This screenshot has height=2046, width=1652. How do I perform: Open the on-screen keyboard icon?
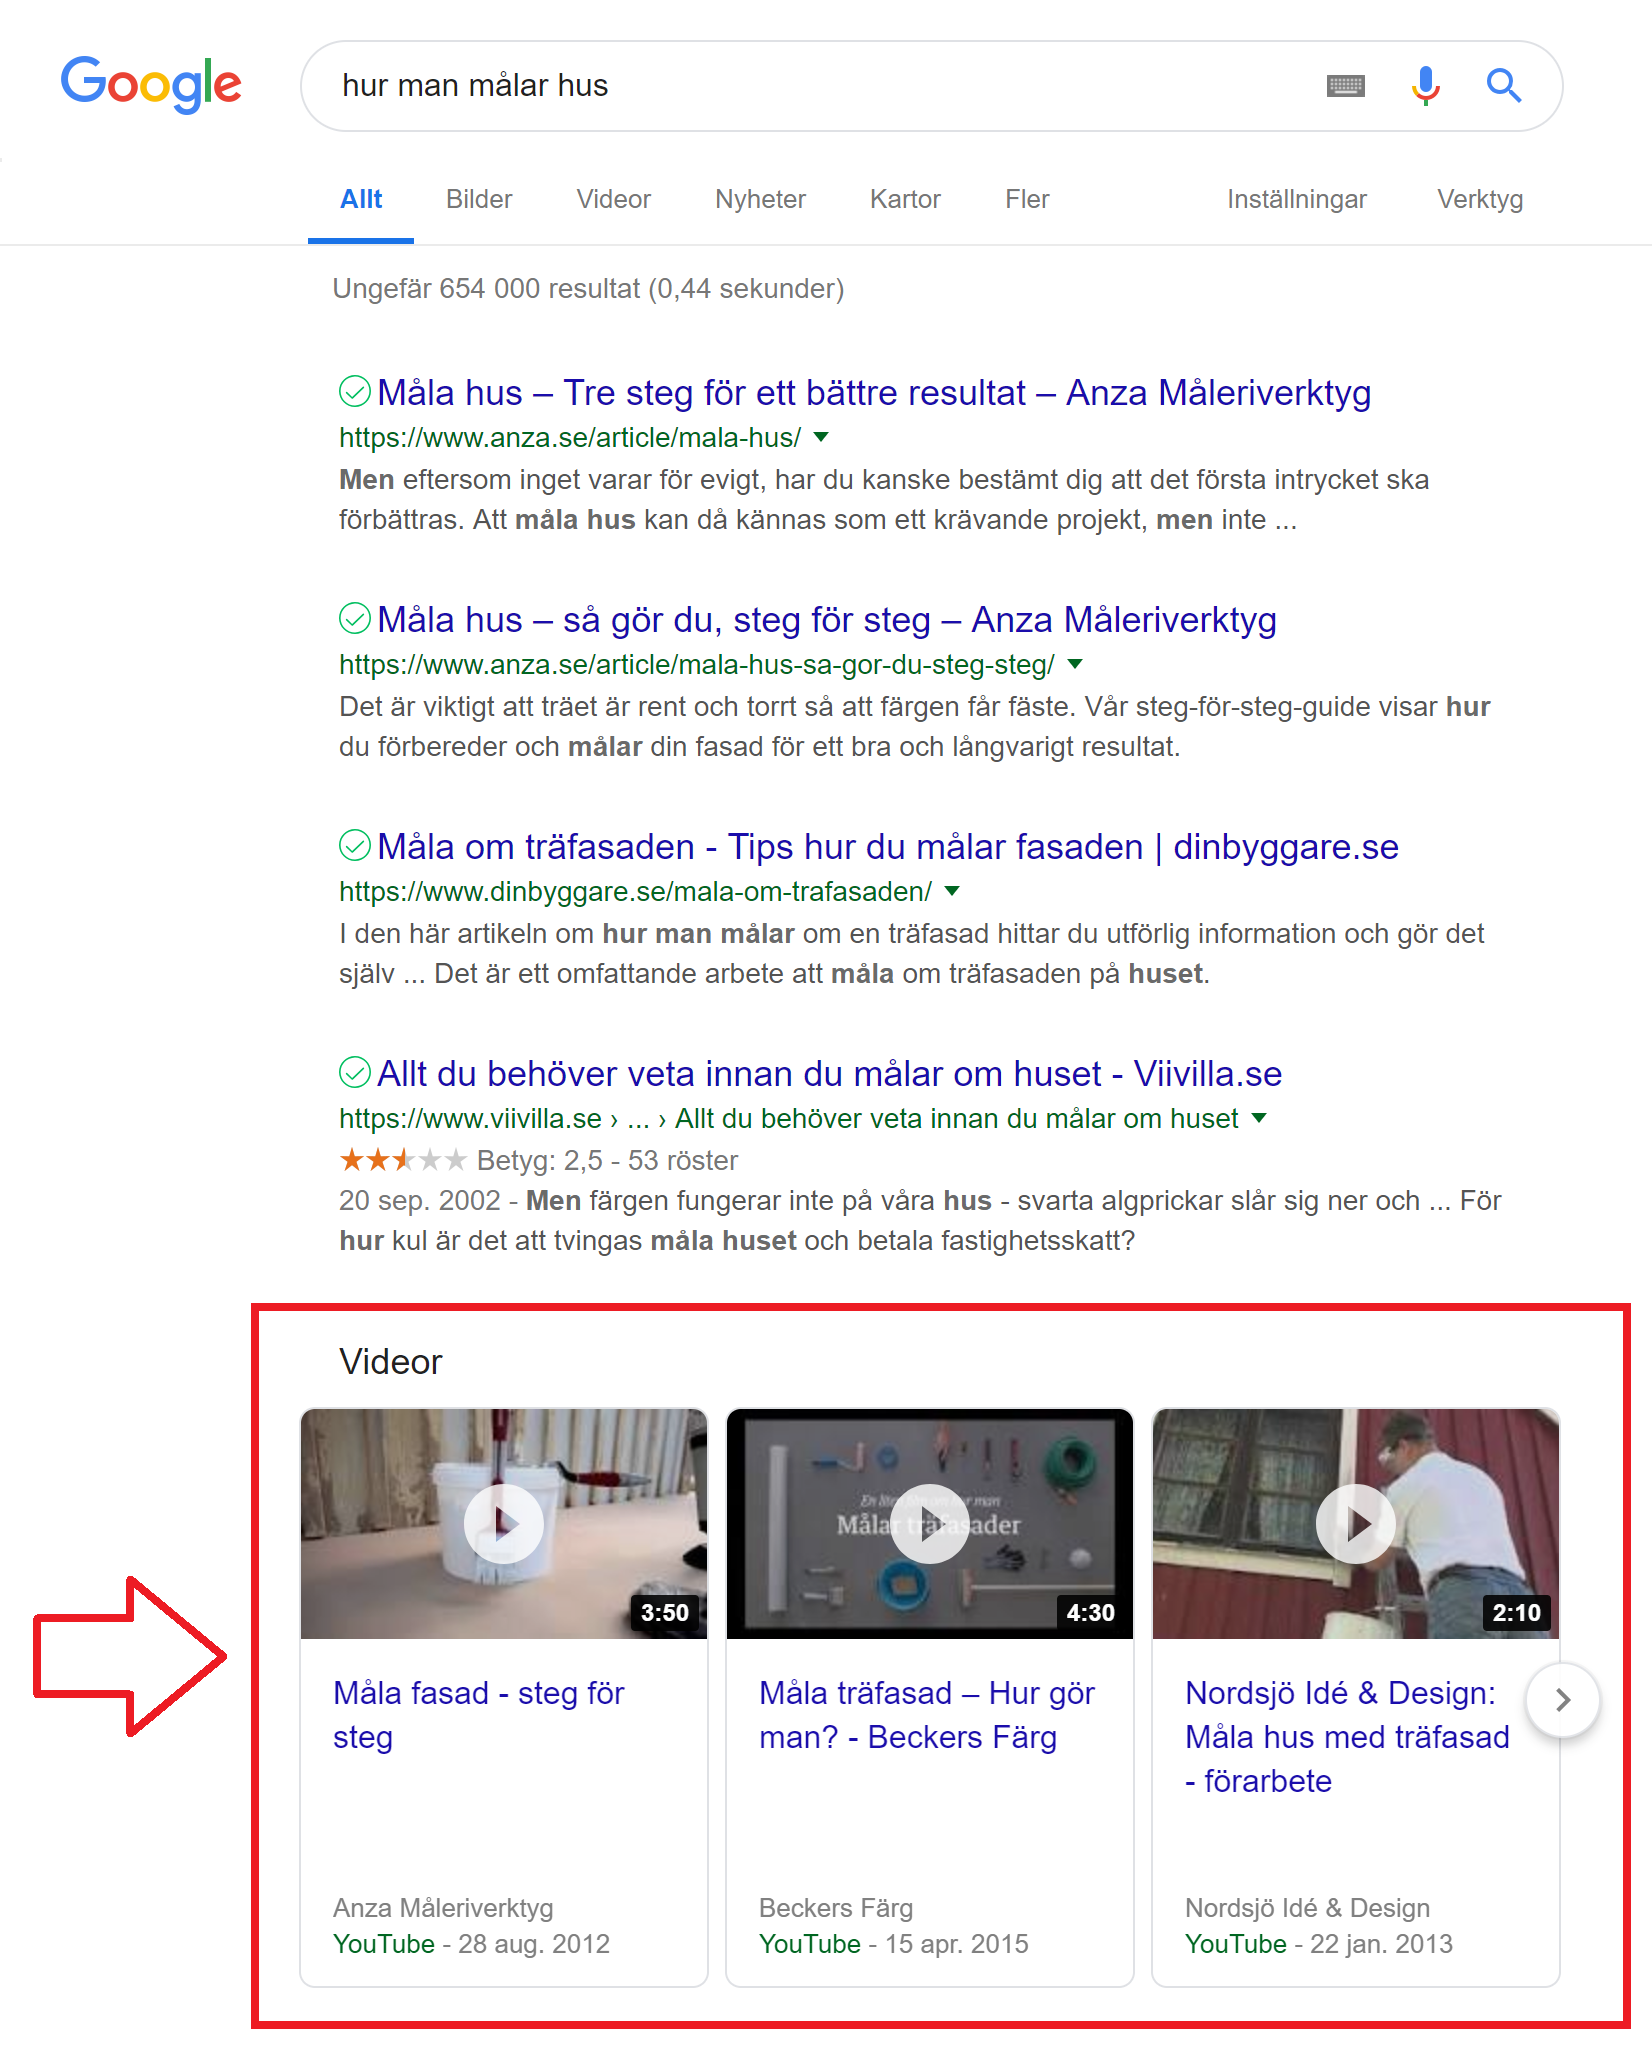[1345, 86]
